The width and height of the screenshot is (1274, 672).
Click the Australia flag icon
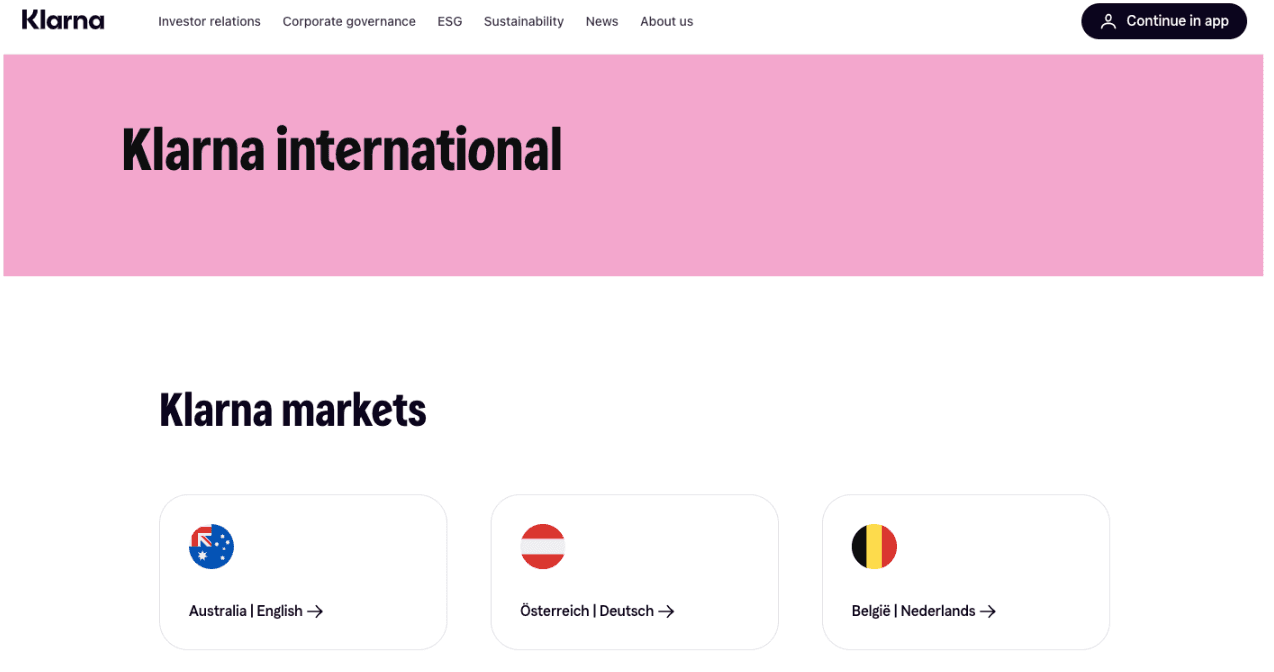[211, 547]
